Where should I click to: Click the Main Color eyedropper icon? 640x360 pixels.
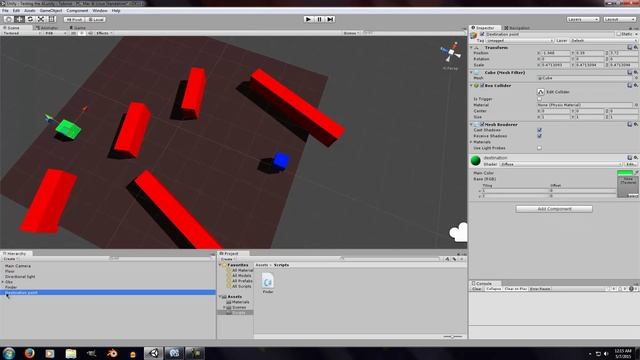(636, 173)
